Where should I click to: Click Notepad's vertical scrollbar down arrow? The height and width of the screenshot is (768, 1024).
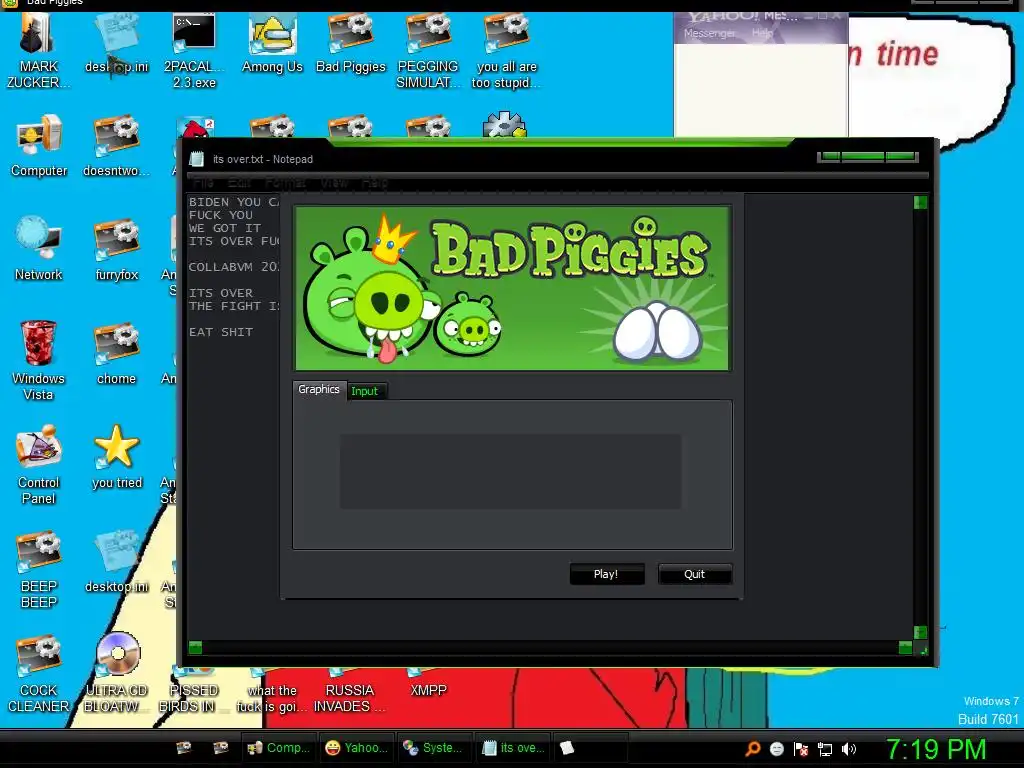(x=920, y=632)
